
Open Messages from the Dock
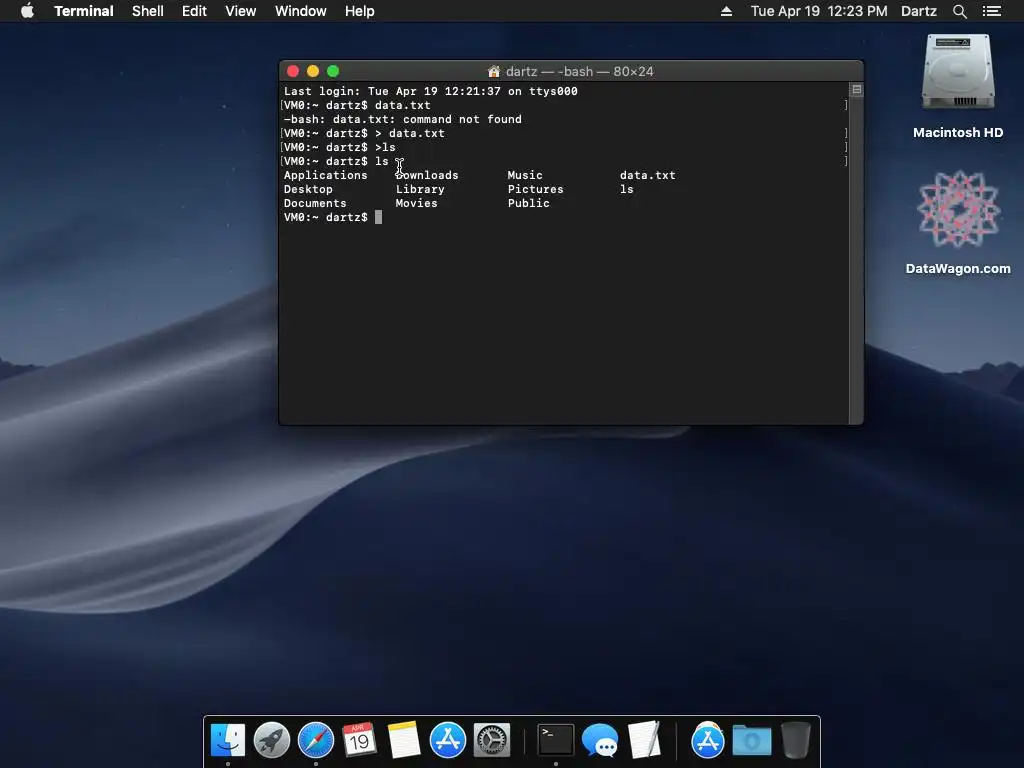[x=600, y=741]
